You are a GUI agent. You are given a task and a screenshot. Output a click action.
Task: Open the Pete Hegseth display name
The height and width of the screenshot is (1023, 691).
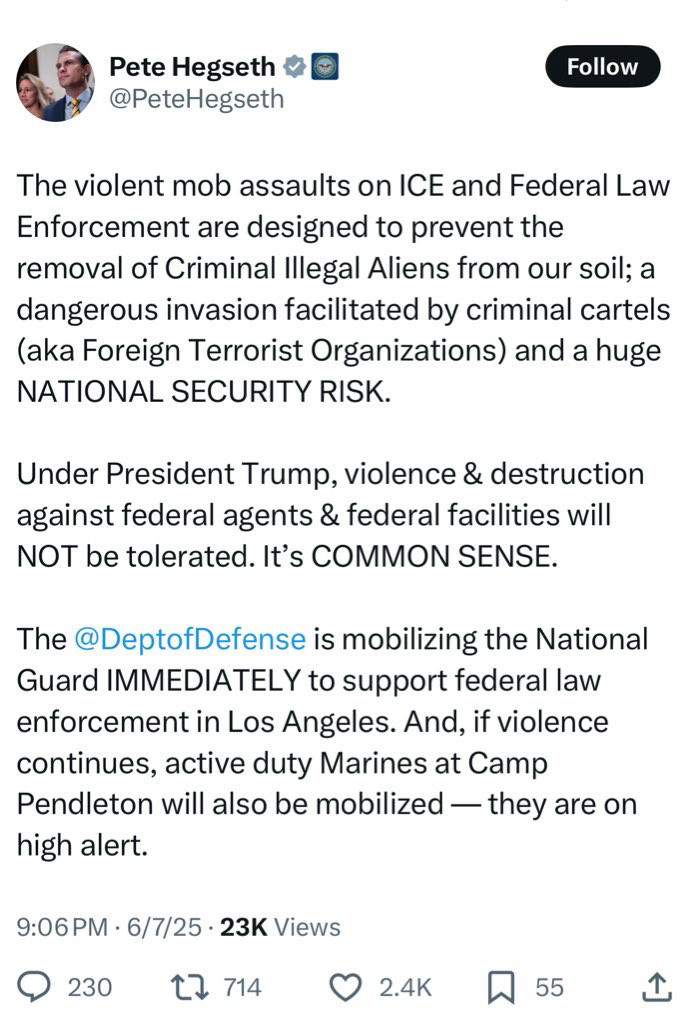click(x=192, y=67)
